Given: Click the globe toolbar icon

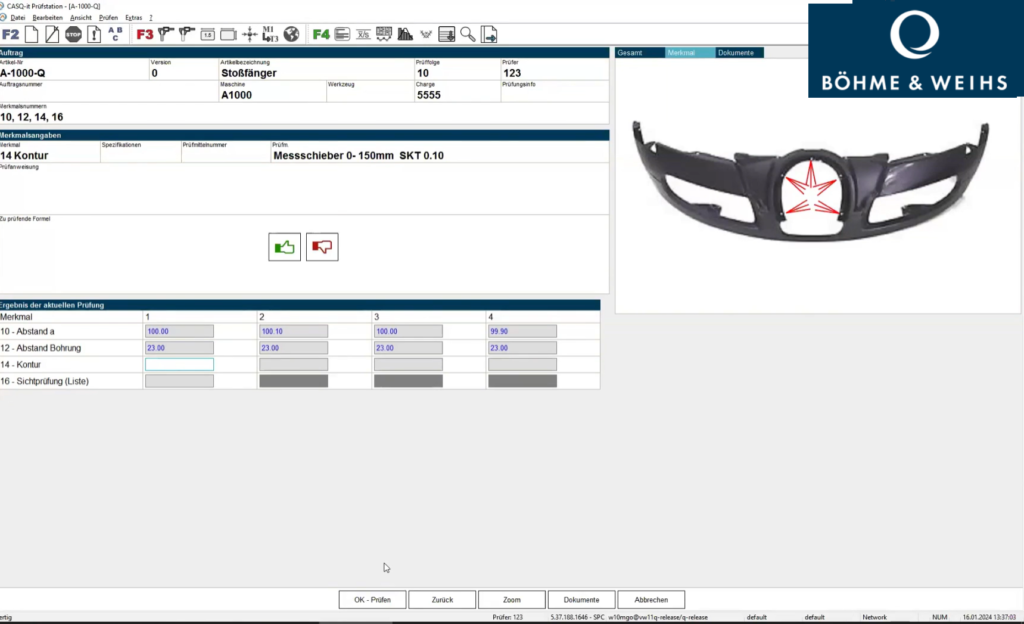Looking at the screenshot, I should (x=291, y=34).
